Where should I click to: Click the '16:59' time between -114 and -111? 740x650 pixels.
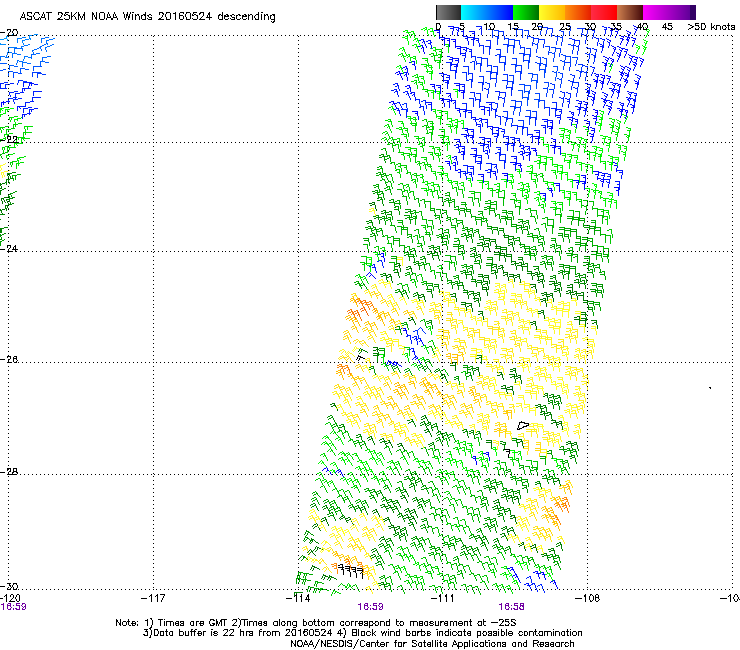pos(370,607)
